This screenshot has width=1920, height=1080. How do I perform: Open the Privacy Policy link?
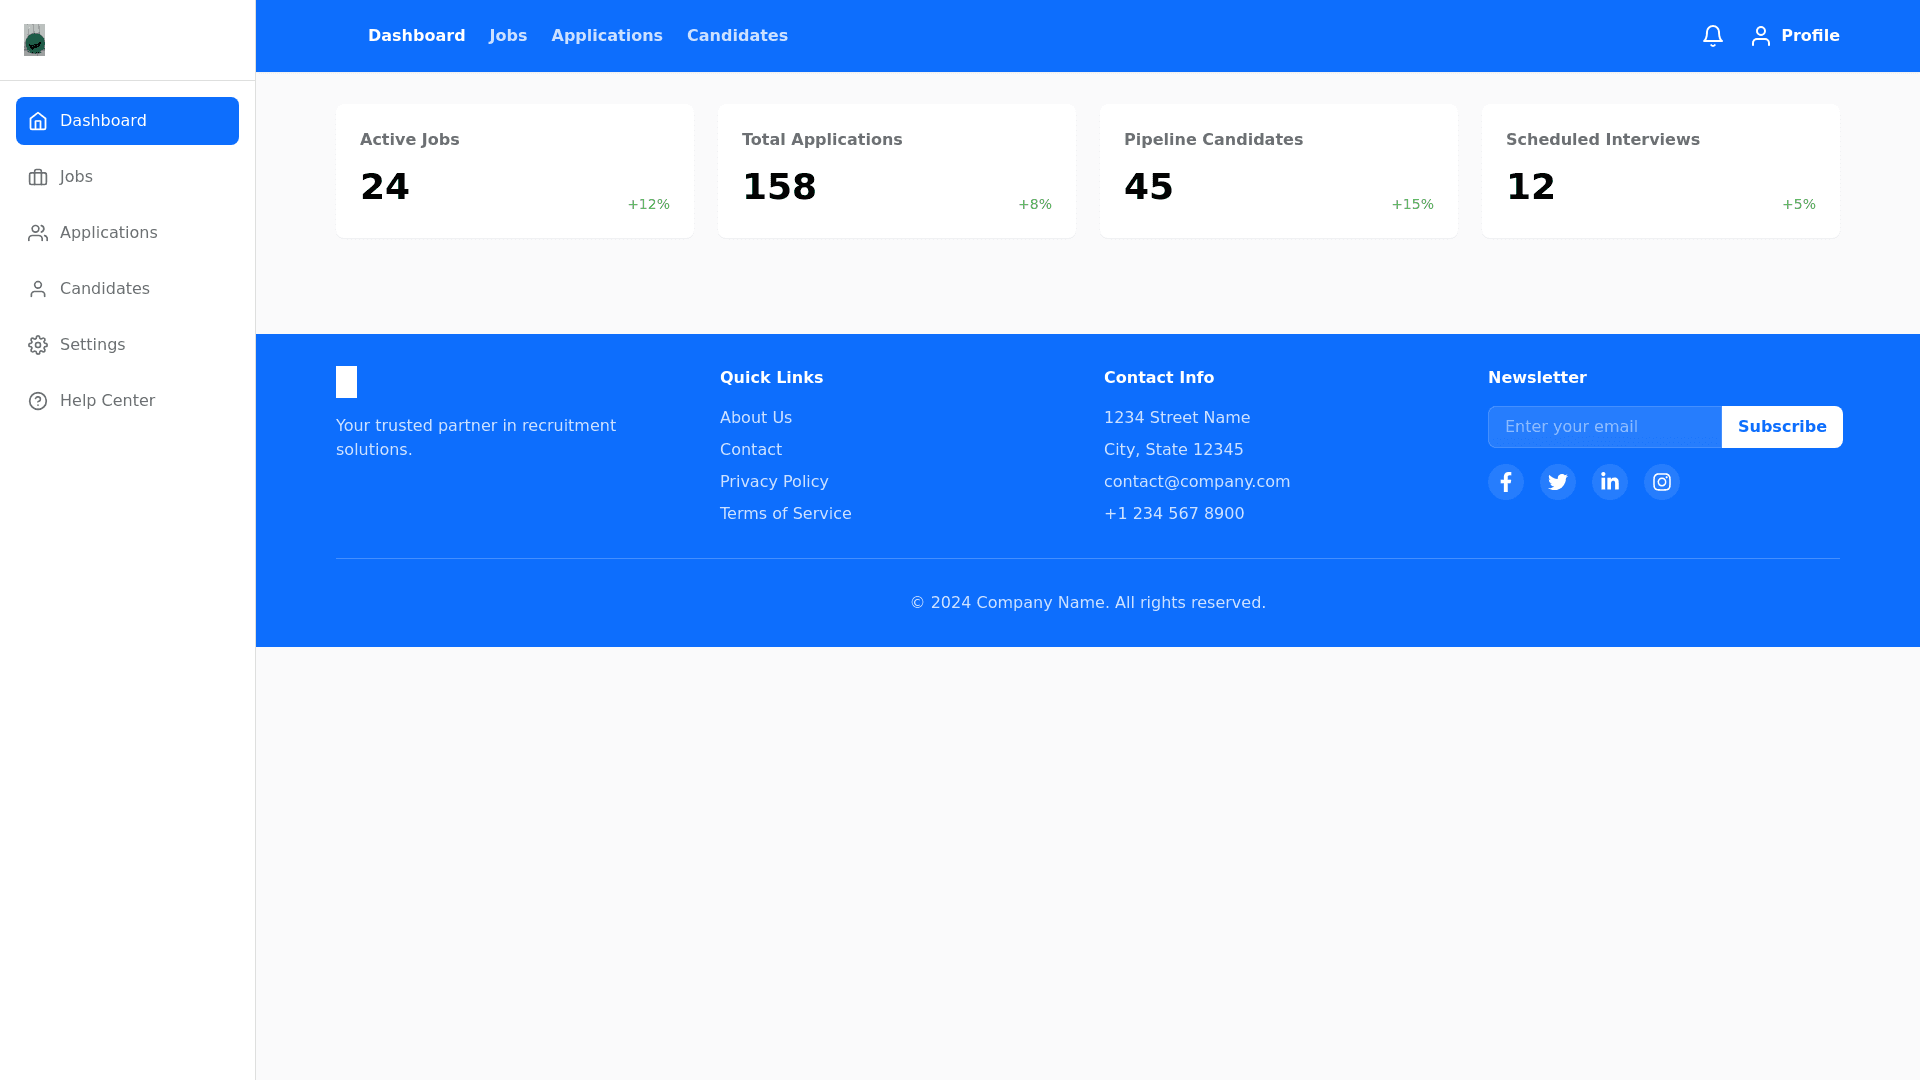774,482
